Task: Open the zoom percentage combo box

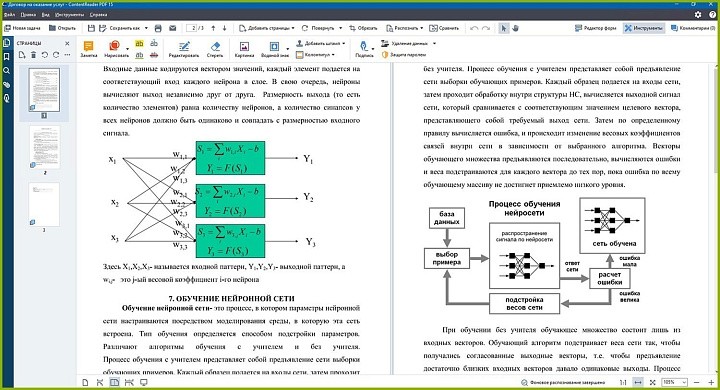Action: (x=674, y=382)
